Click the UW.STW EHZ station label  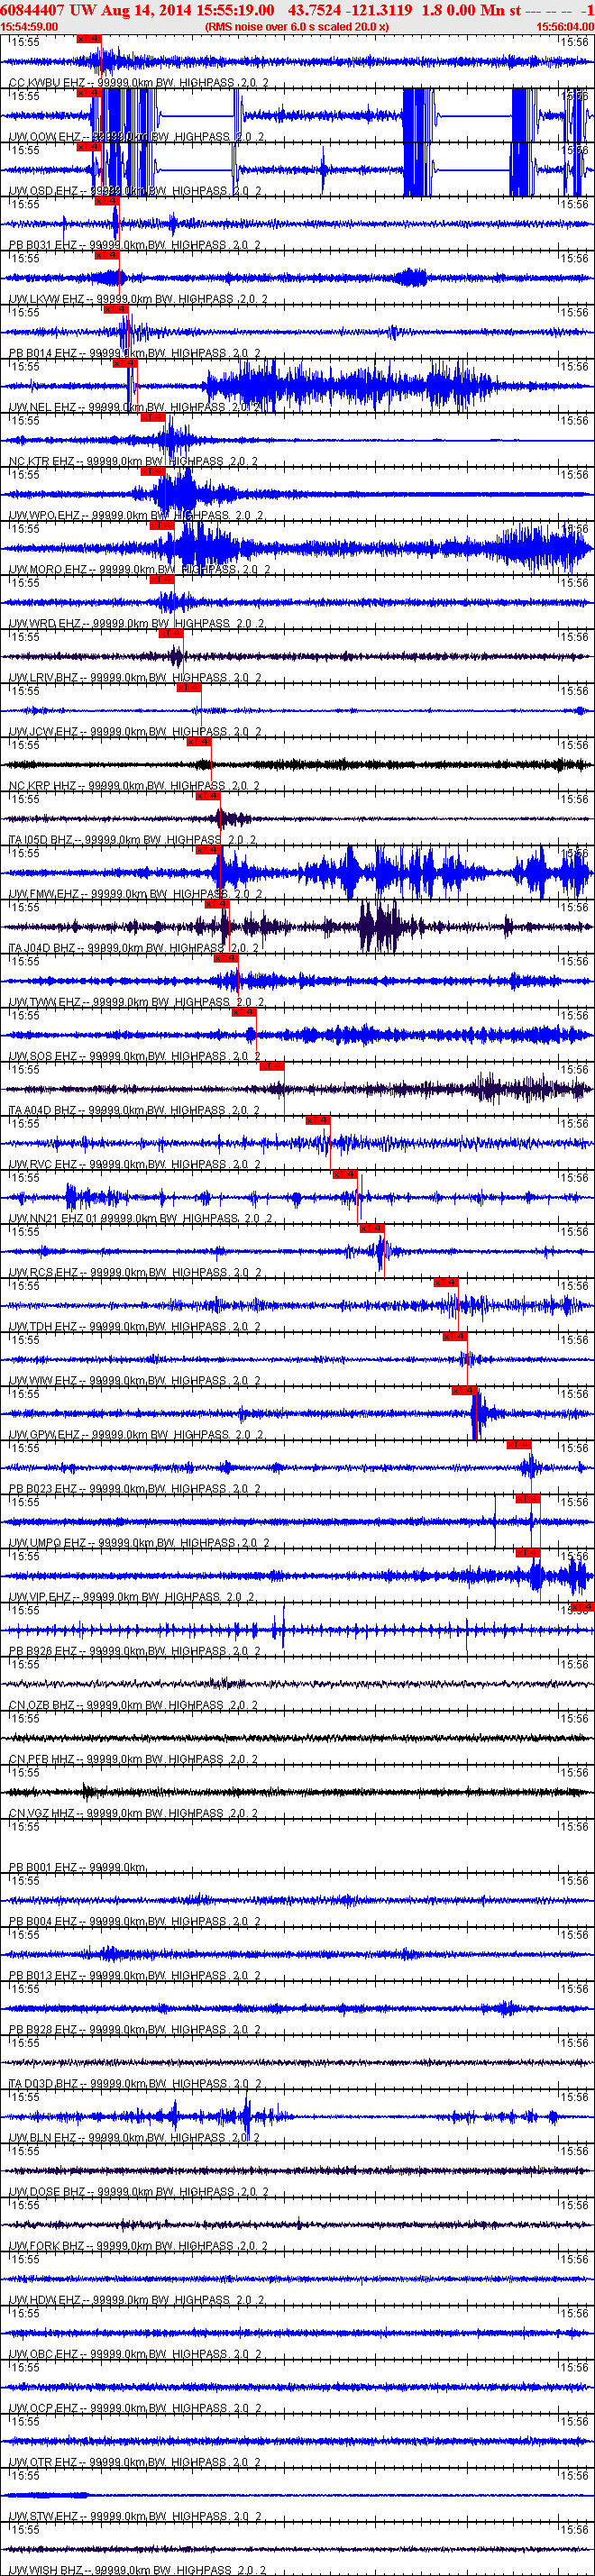(x=136, y=2516)
